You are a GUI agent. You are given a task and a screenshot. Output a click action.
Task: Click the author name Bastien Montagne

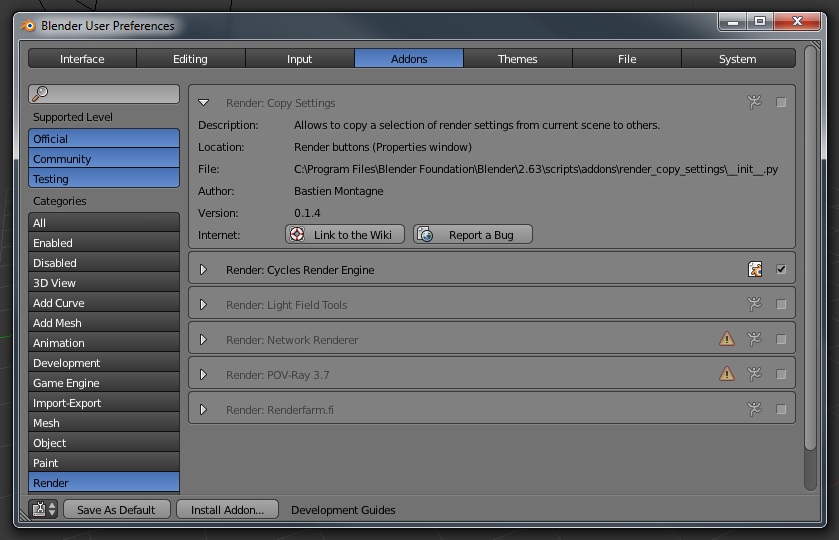[339, 191]
